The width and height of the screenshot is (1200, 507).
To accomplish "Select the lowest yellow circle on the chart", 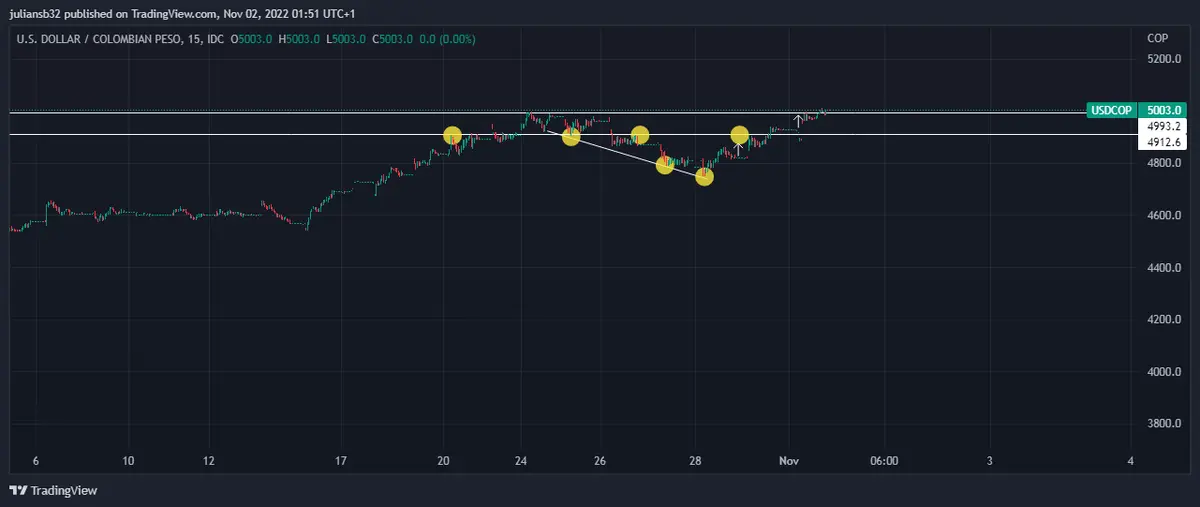I will click(704, 177).
